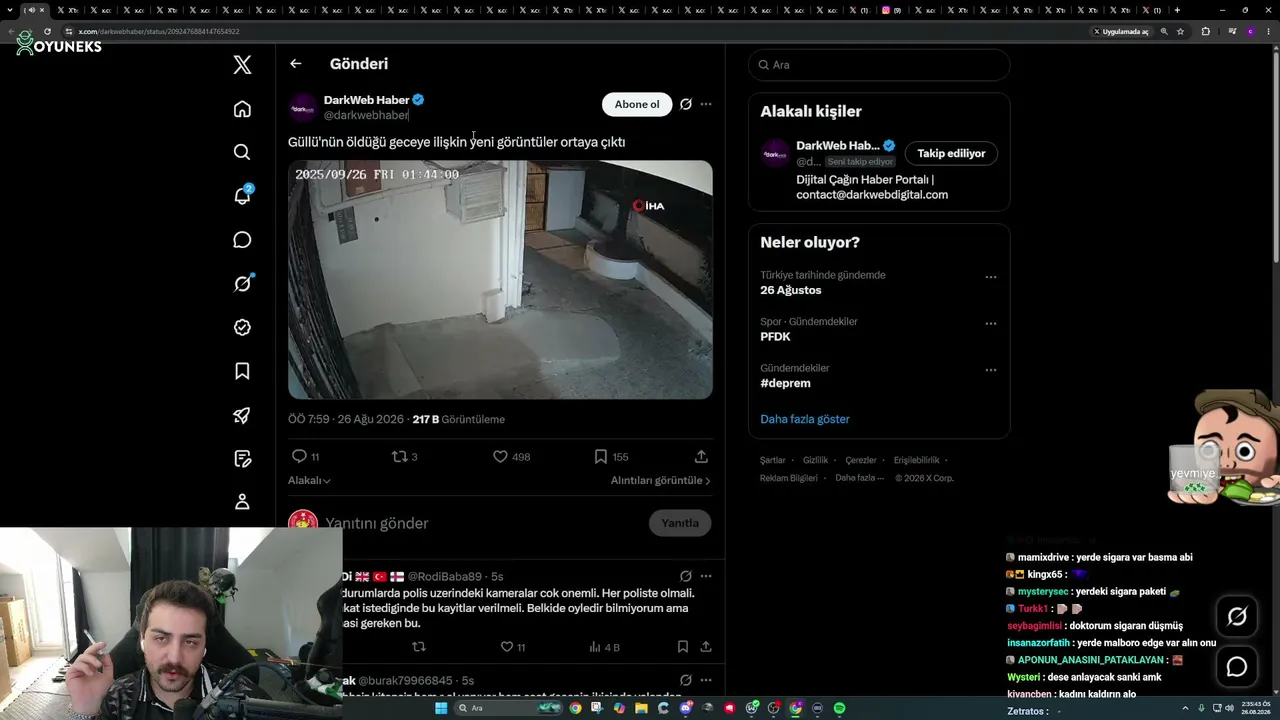Share the DarkWeb Haber post
This screenshot has width=1280, height=720.
(701, 456)
